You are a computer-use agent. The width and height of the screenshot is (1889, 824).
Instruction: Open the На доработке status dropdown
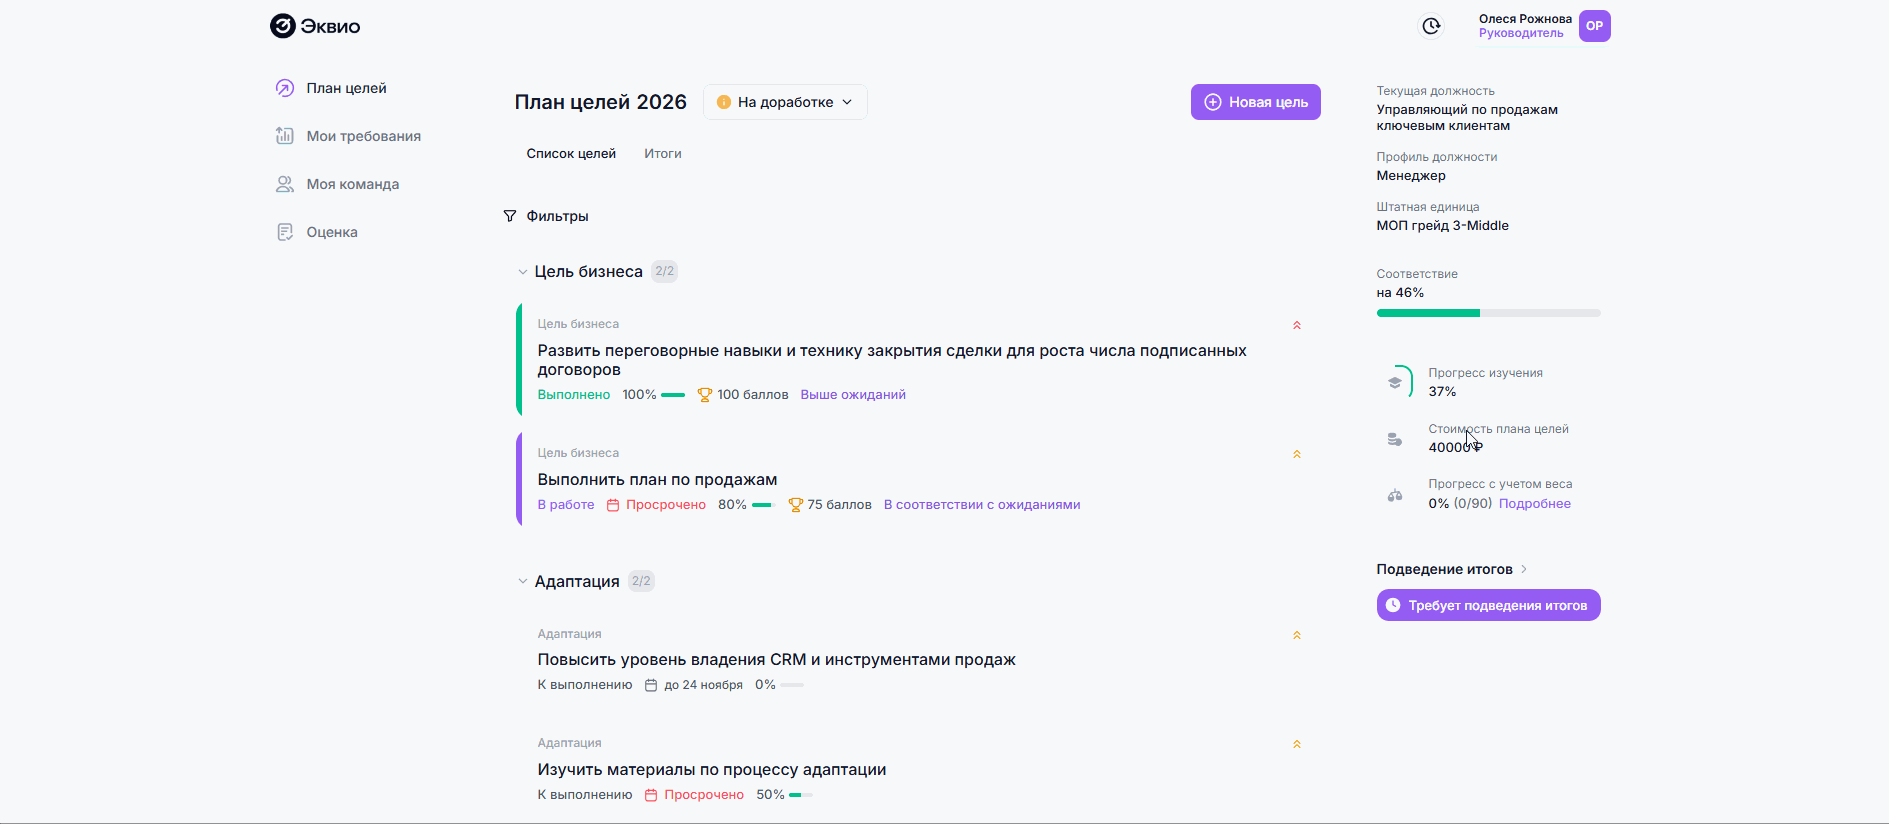click(x=785, y=102)
